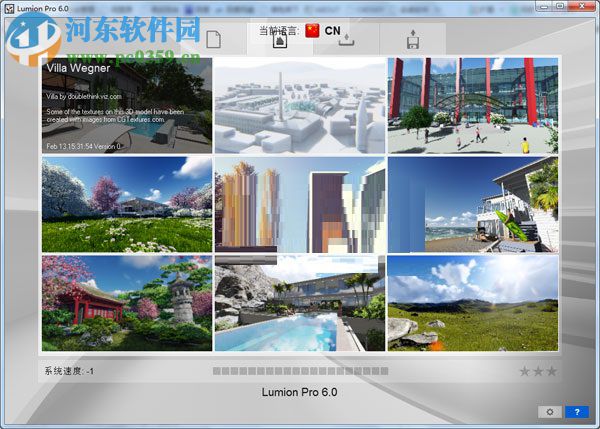
Task: Open the Save scene tab with floppy icon
Action: 412,39
